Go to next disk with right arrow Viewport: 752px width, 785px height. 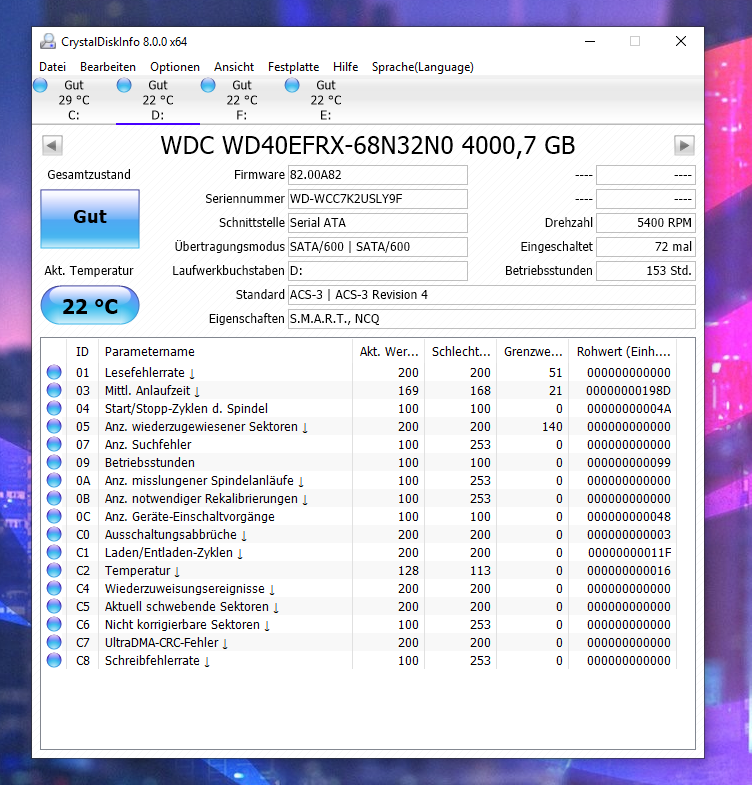[x=684, y=146]
